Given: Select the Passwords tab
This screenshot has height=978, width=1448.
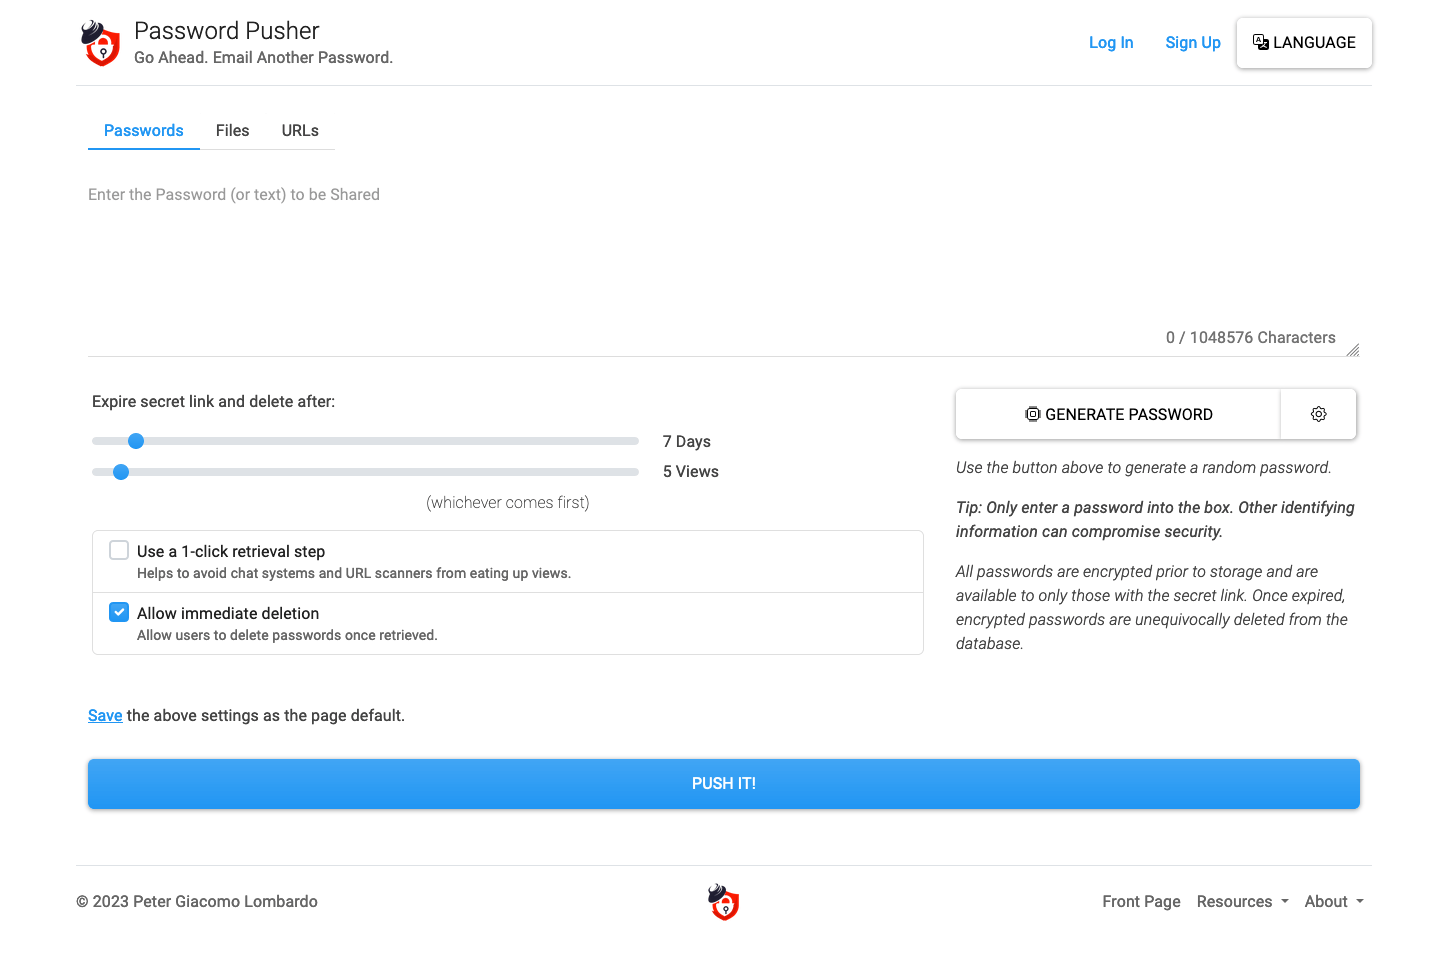Looking at the screenshot, I should 143,130.
